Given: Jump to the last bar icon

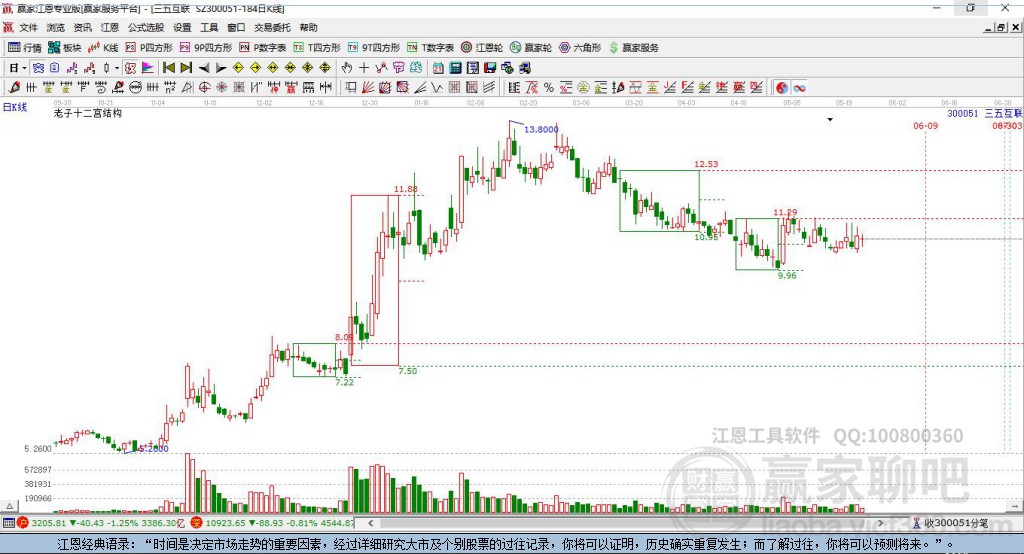Looking at the screenshot, I should 186,68.
